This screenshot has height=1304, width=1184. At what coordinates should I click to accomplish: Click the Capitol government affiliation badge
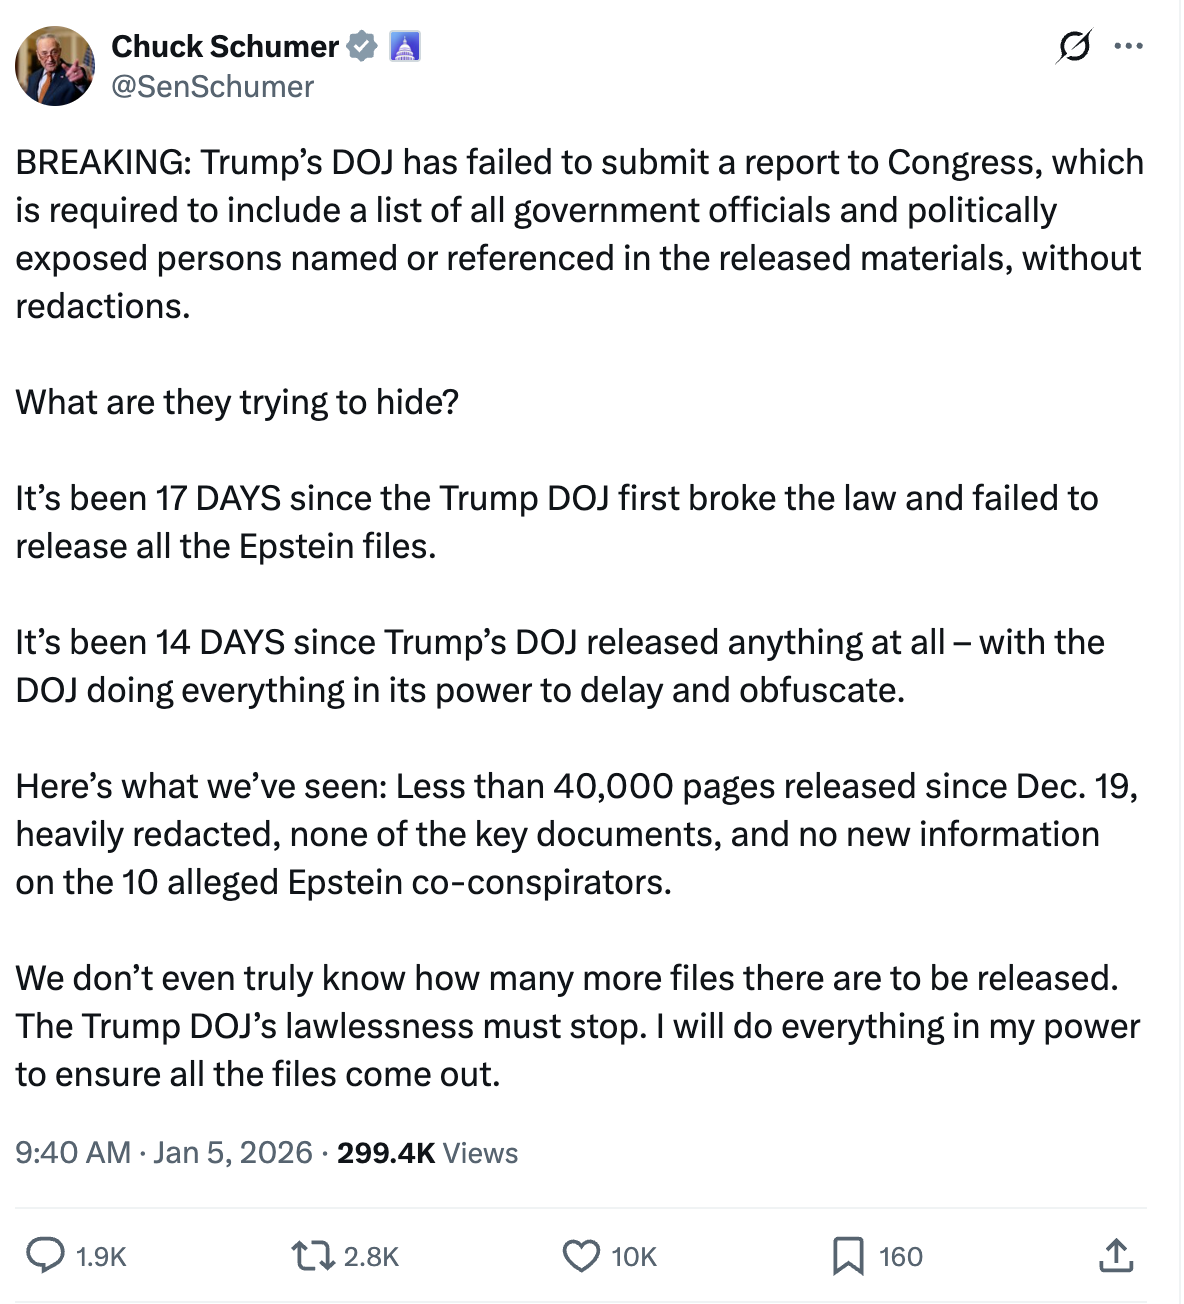pyautogui.click(x=404, y=46)
